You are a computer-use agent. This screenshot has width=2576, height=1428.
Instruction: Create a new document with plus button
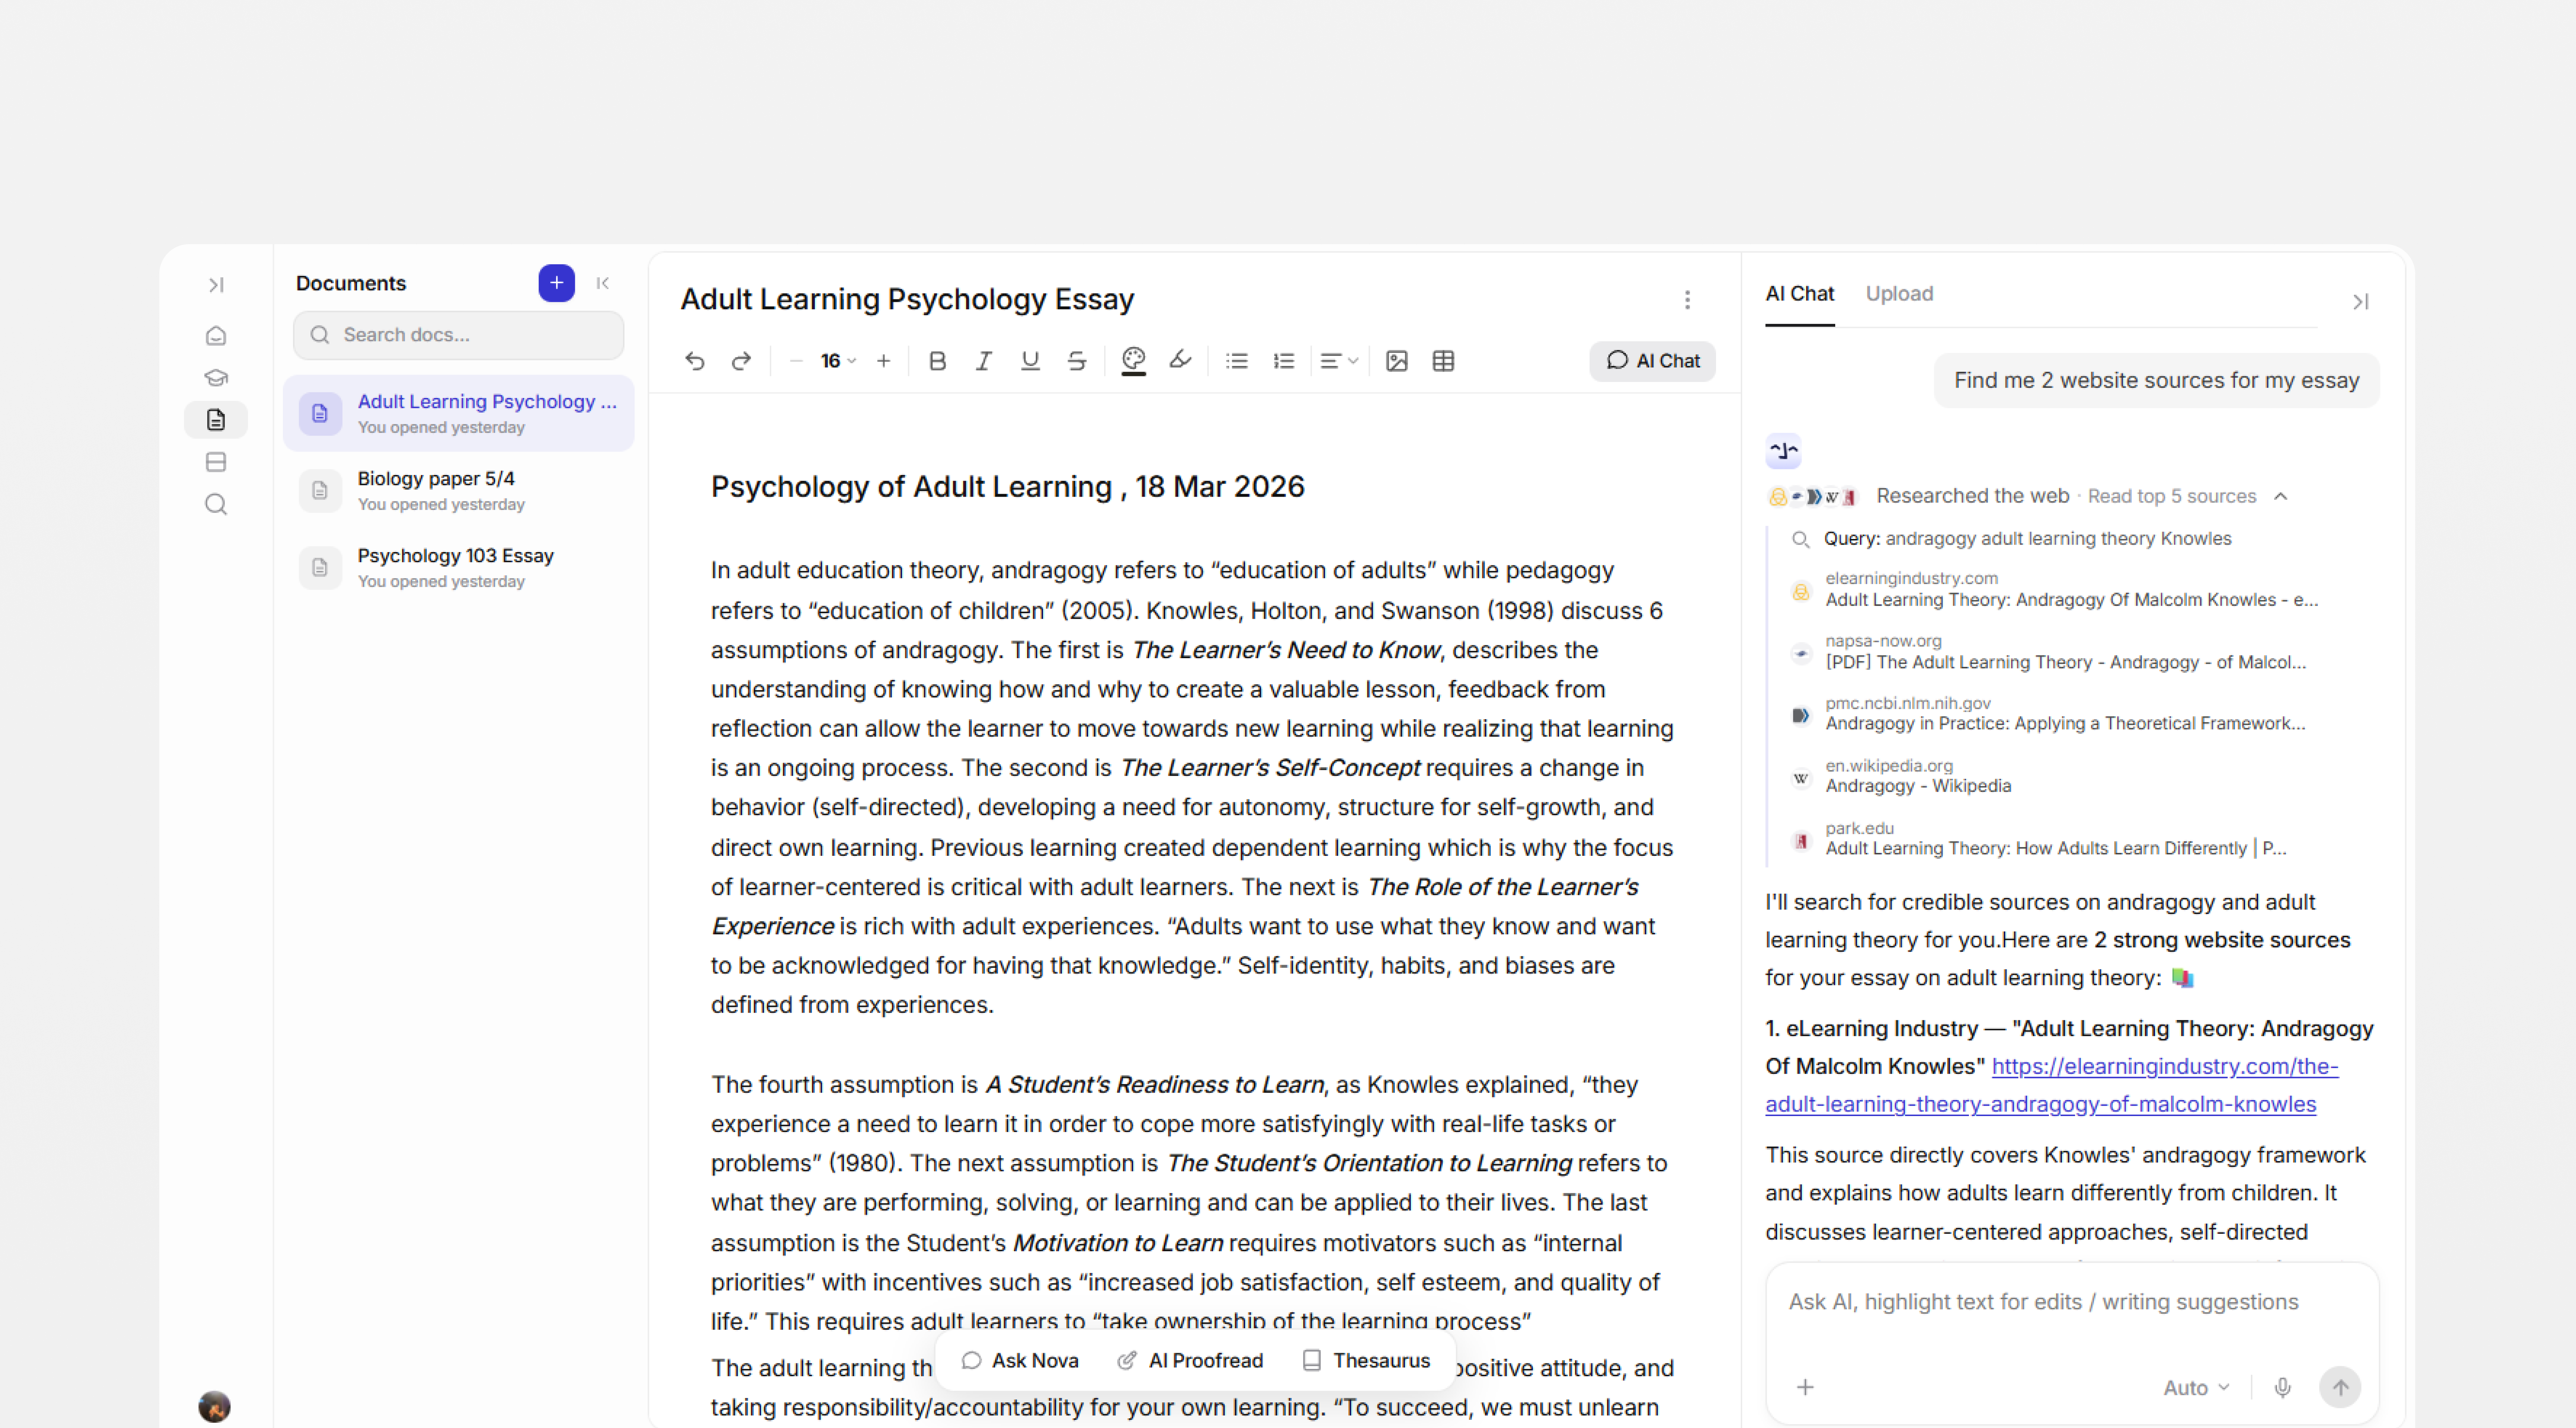click(557, 283)
